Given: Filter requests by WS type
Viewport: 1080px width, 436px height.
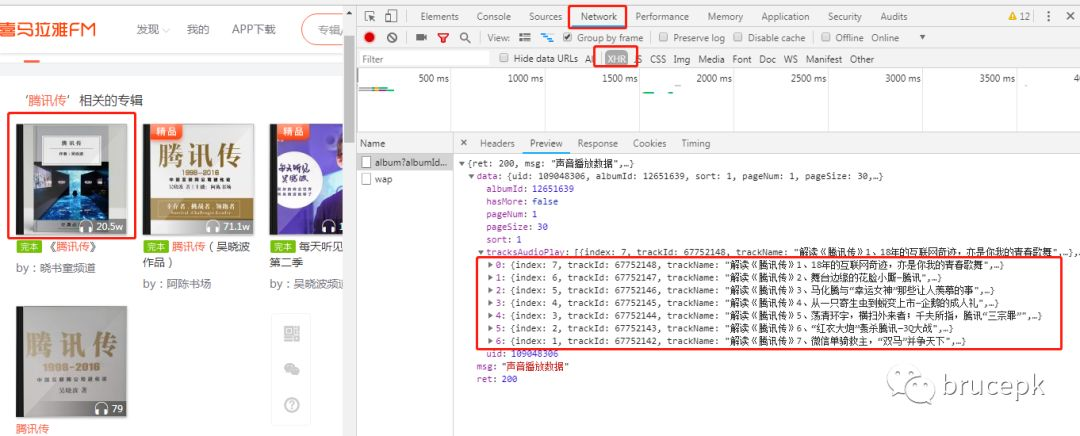Looking at the screenshot, I should [x=791, y=59].
